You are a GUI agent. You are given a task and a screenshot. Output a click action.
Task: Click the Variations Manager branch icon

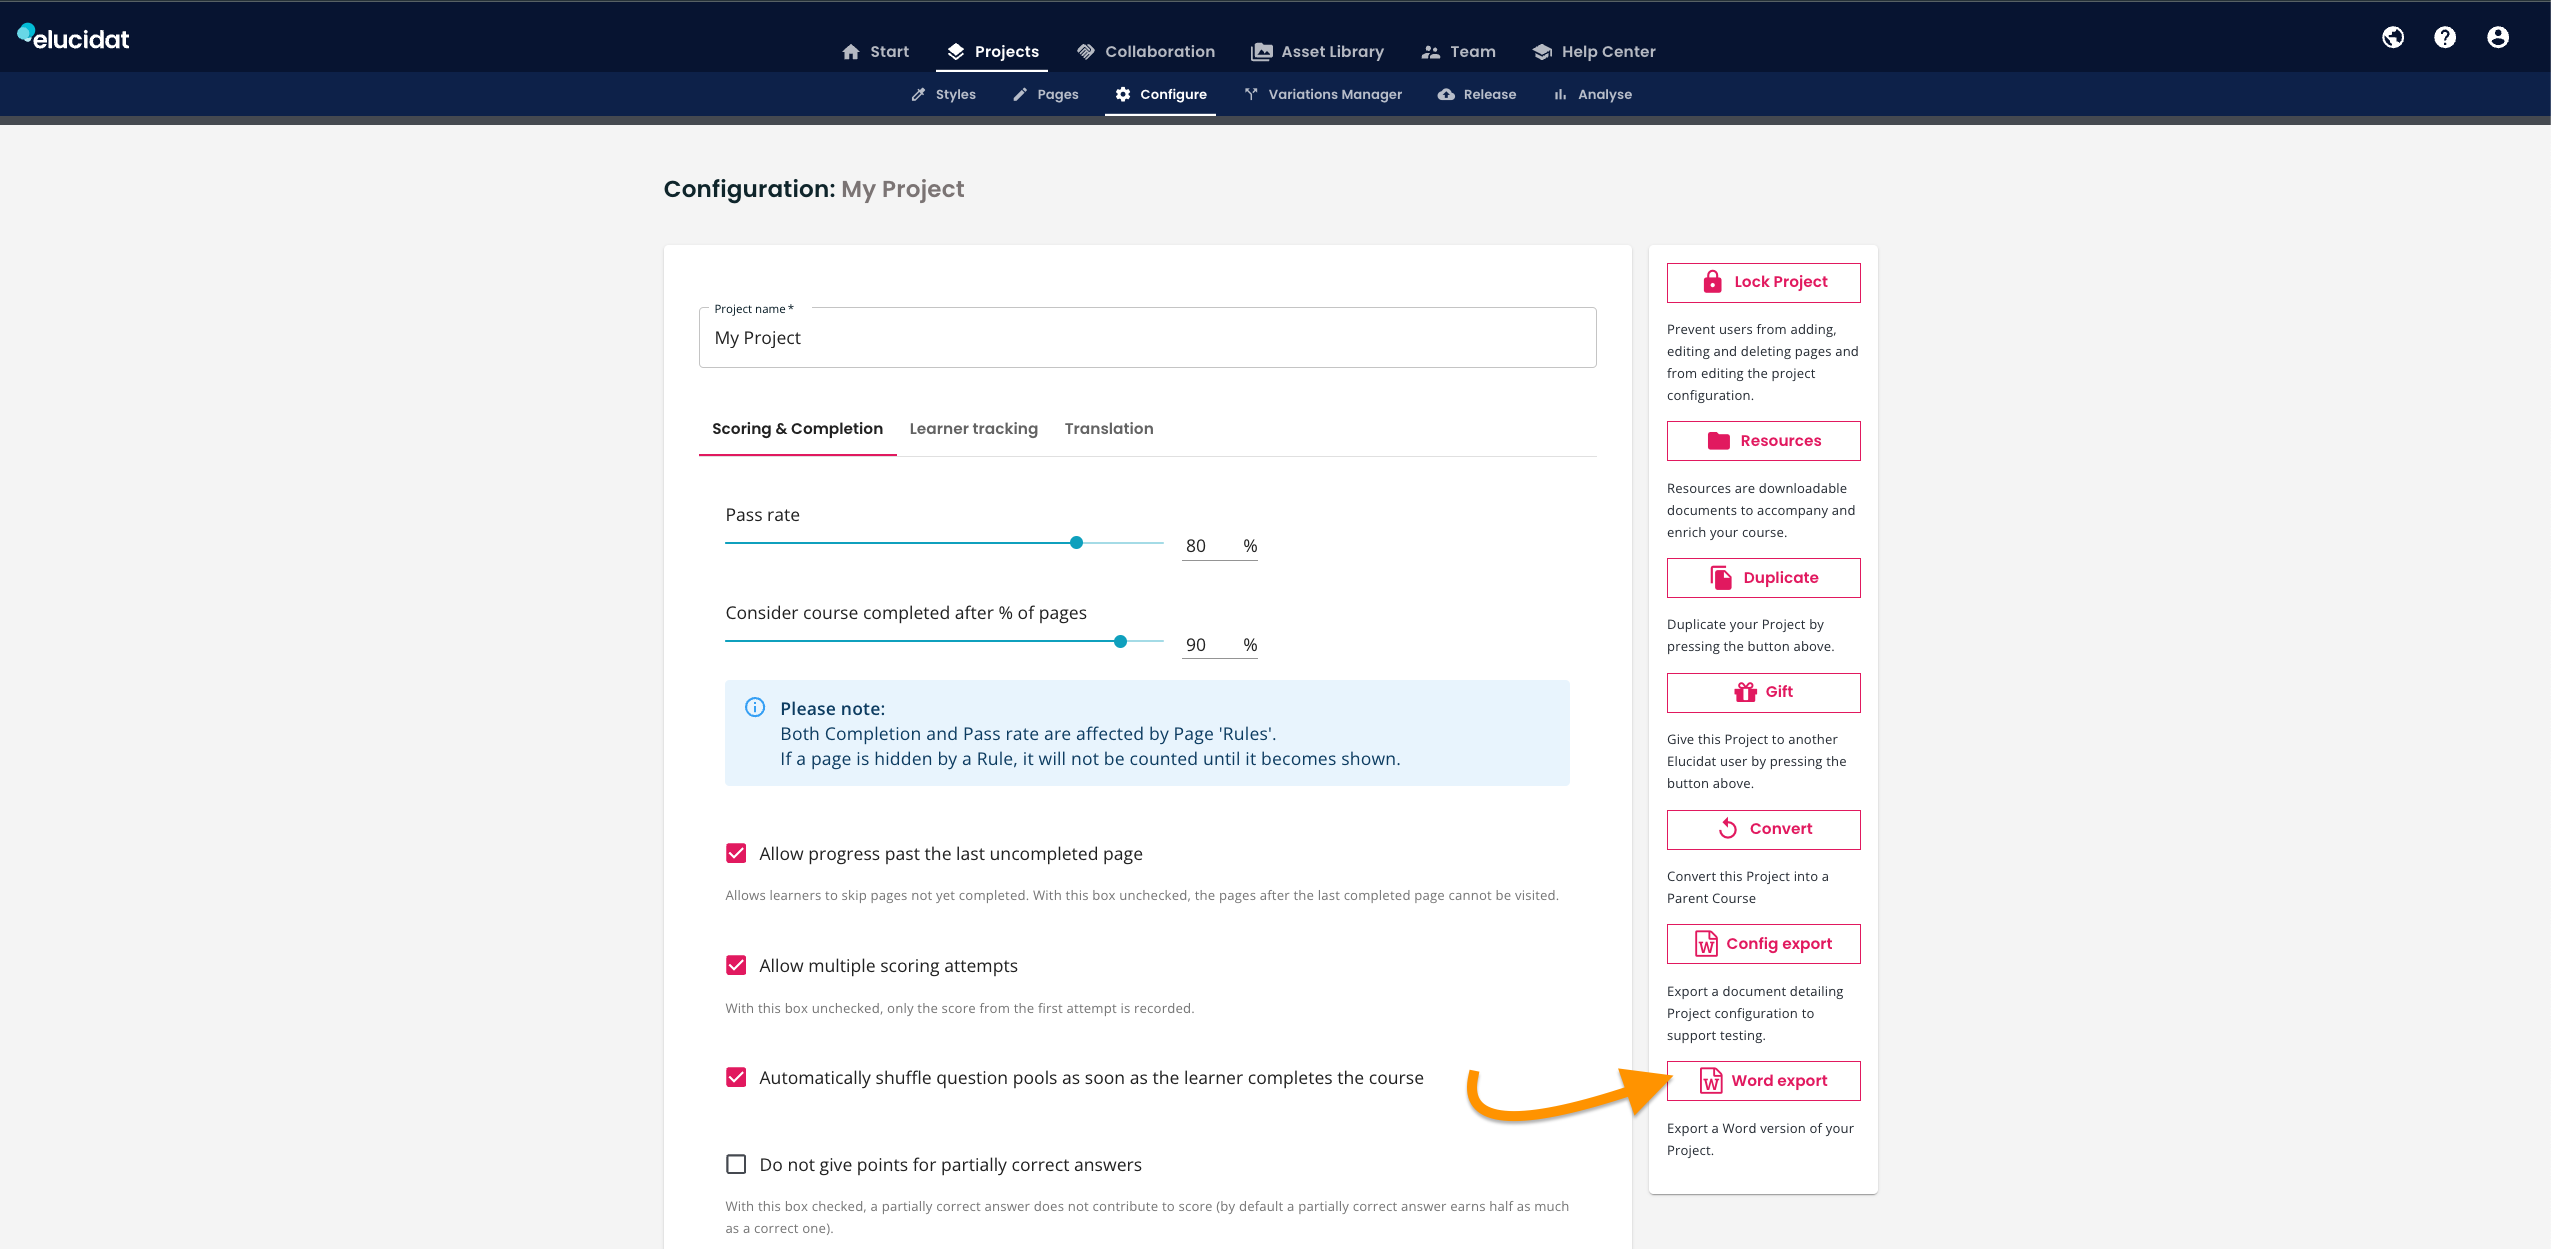[x=1251, y=95]
